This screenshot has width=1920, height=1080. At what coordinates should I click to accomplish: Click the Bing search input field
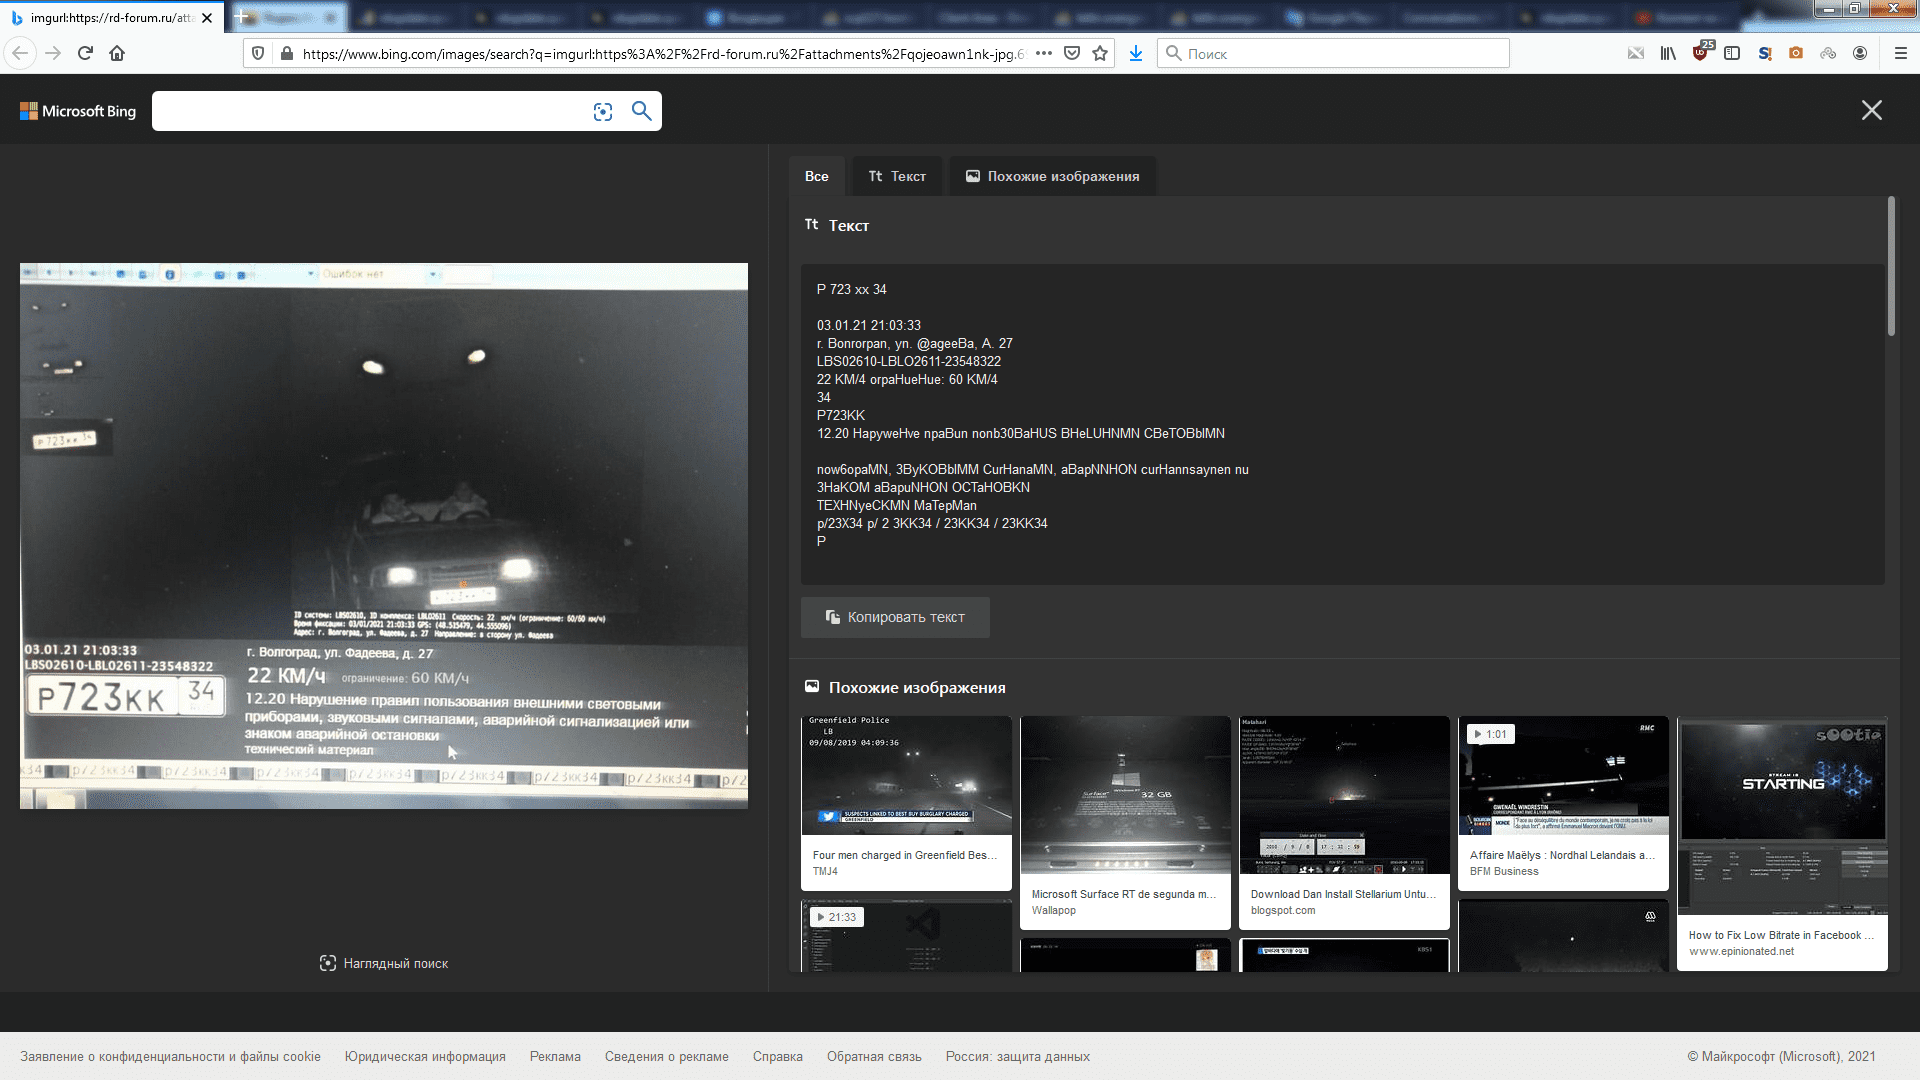[370, 111]
